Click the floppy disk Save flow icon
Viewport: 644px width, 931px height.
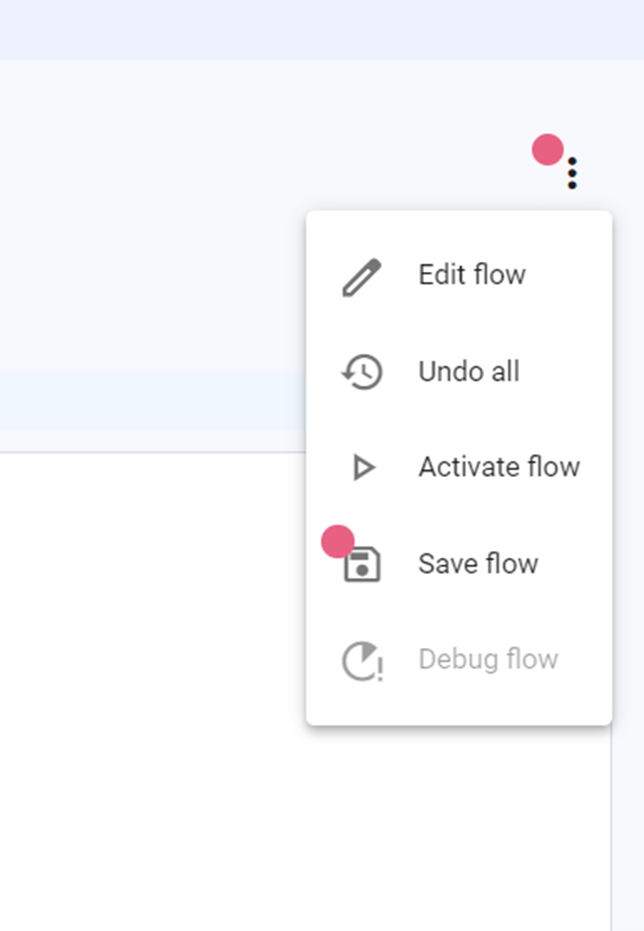click(x=362, y=564)
